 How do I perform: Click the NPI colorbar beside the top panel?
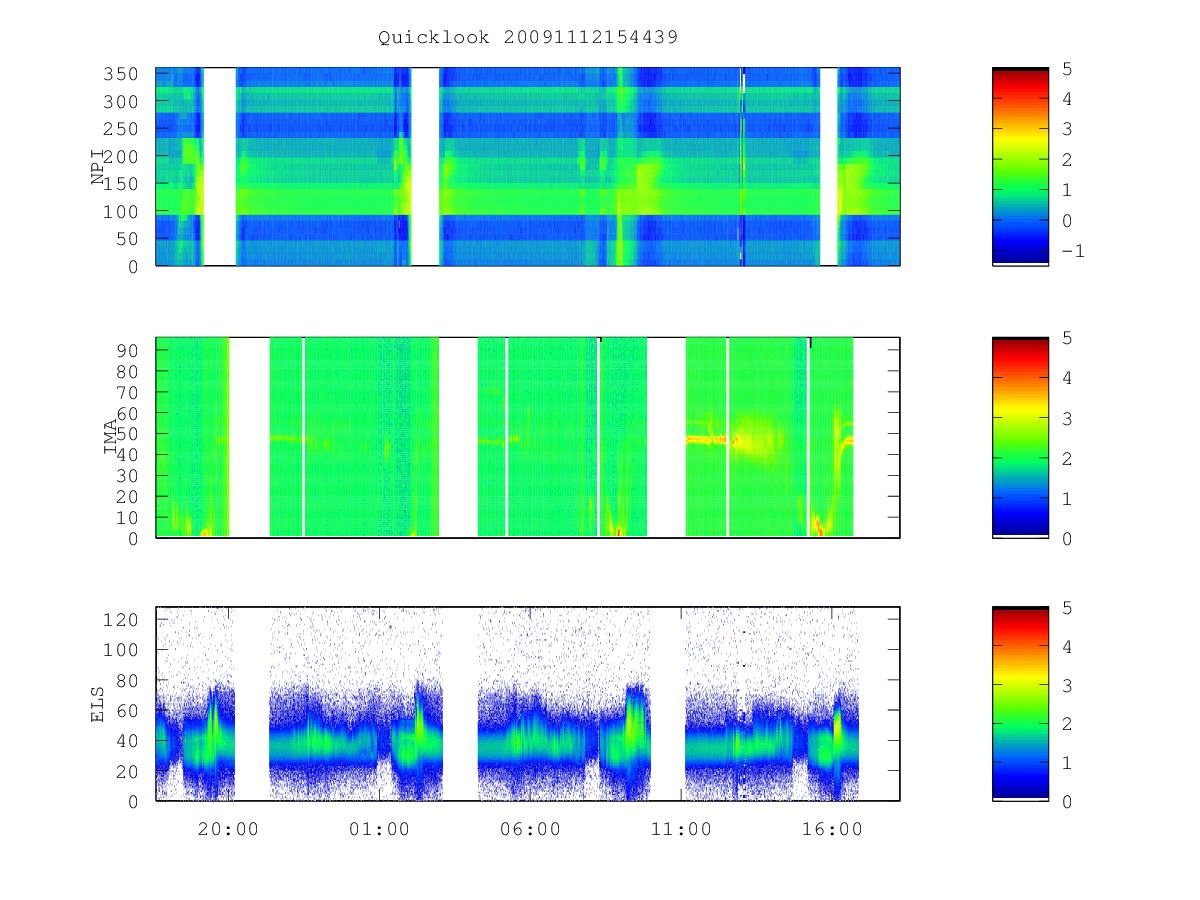pos(1020,167)
